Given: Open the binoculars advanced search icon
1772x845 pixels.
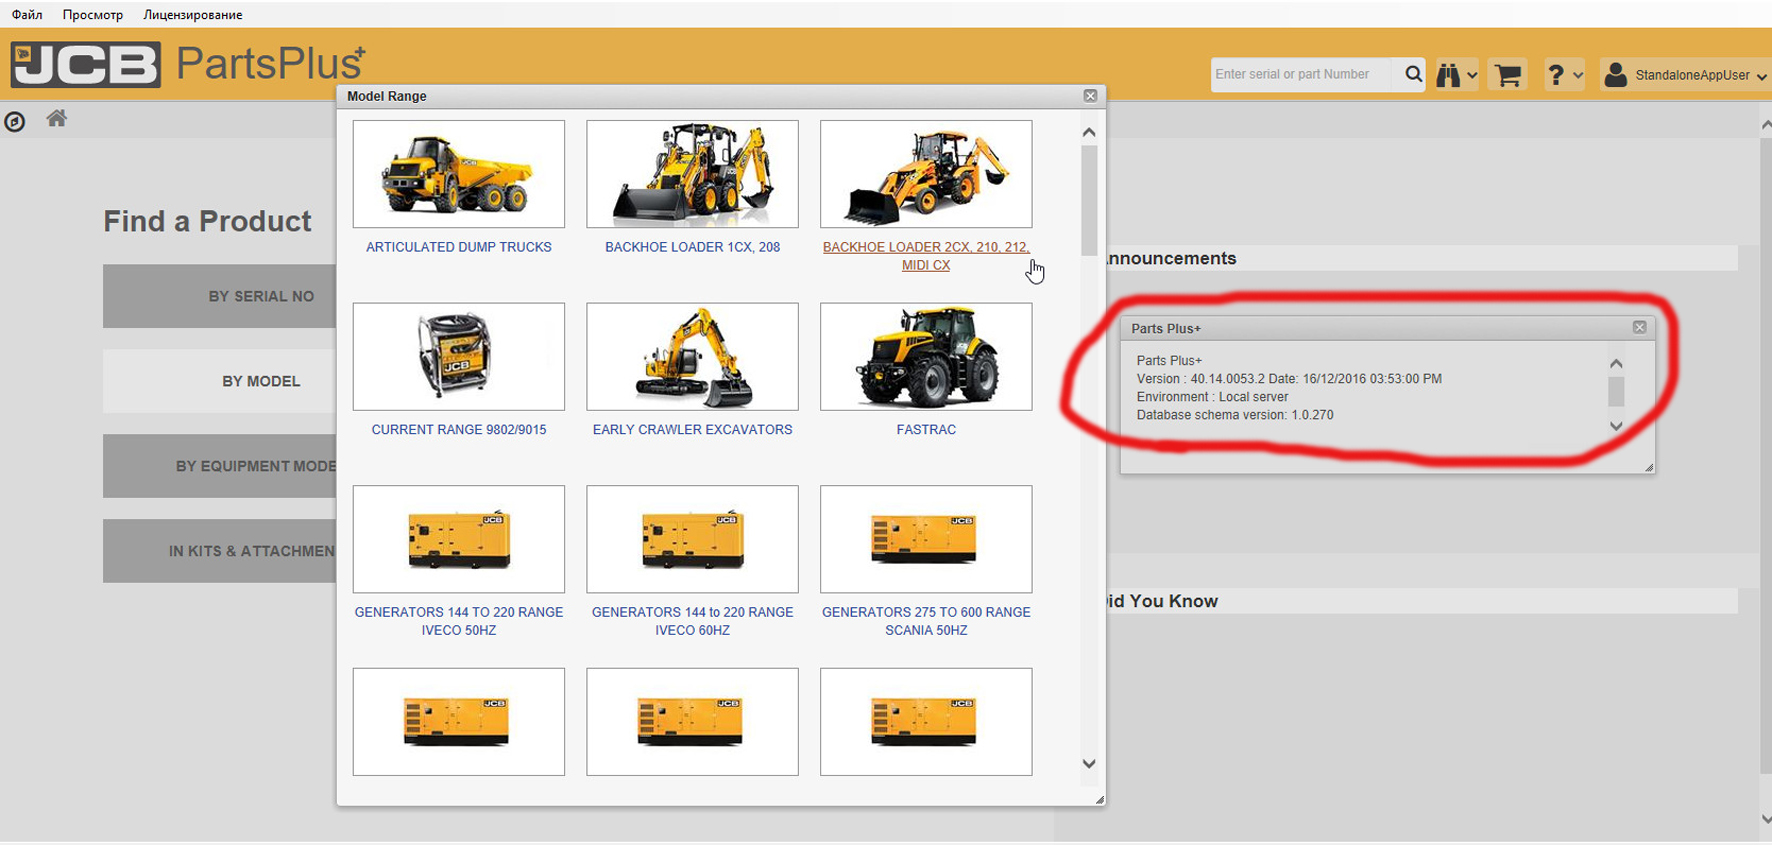Looking at the screenshot, I should [1448, 75].
